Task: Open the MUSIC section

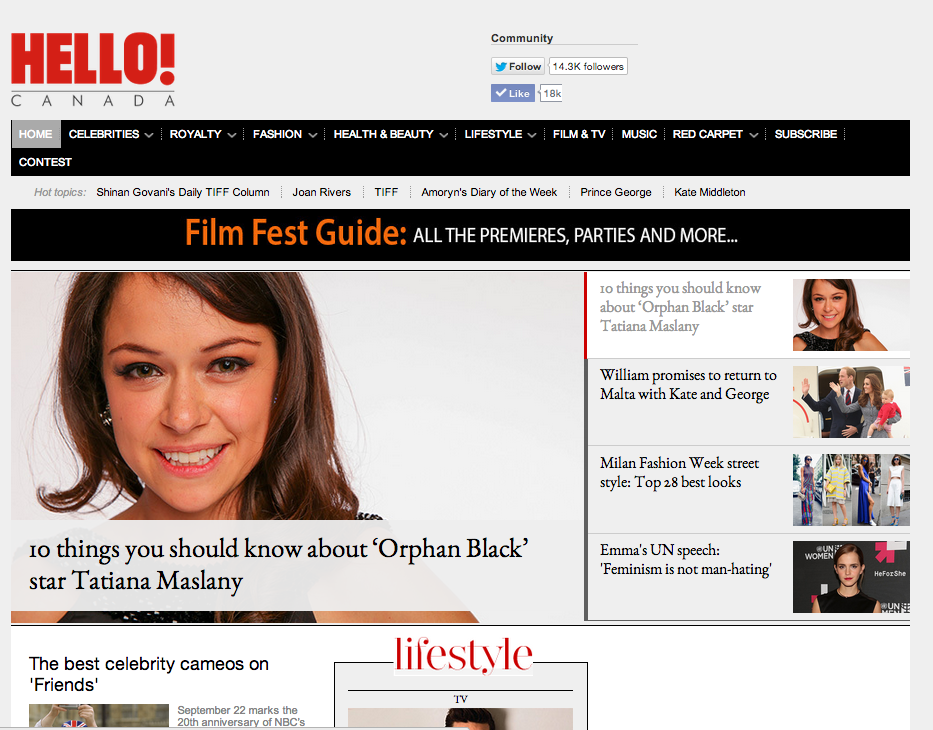Action: [x=639, y=134]
